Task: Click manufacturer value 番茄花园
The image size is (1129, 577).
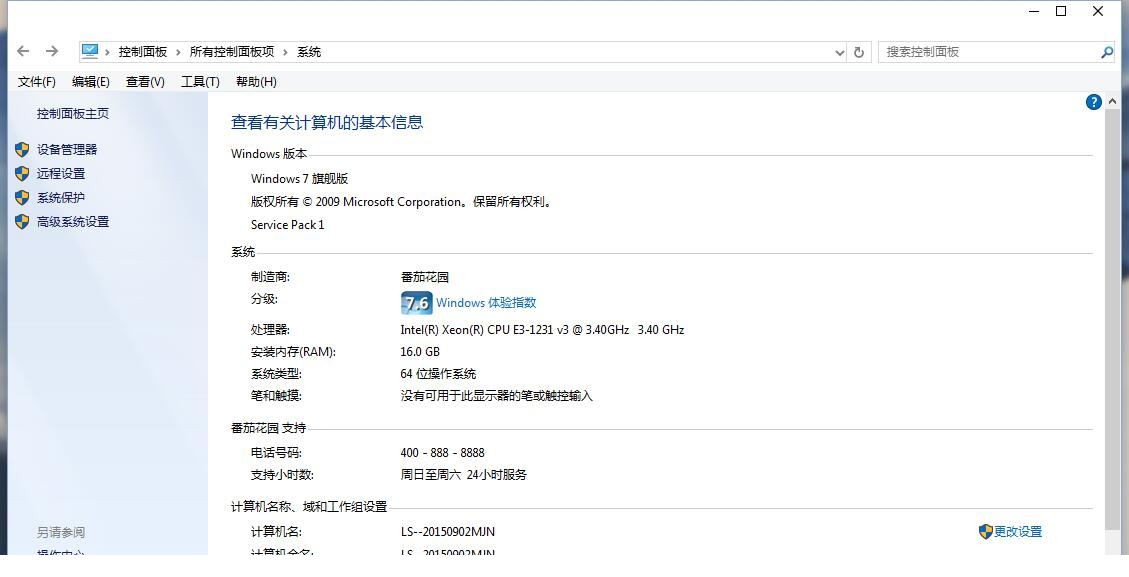Action: coord(425,277)
